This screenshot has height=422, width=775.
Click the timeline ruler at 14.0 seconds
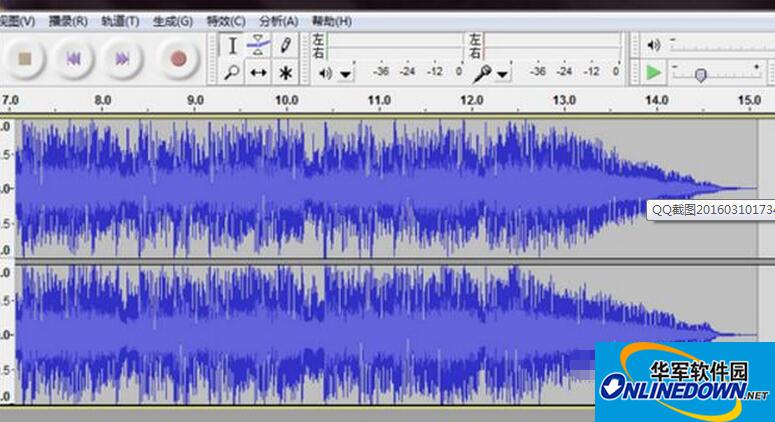[656, 100]
